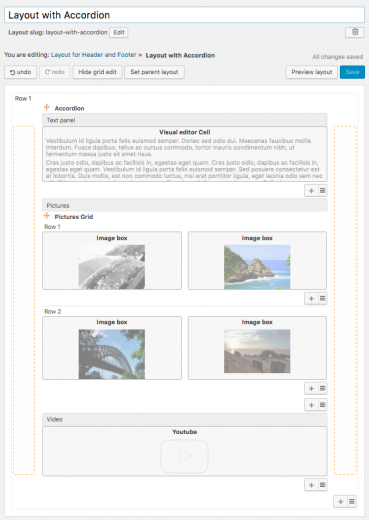The width and height of the screenshot is (369, 520).
Task: Click the Pictures Grid title
Action: click(74, 217)
